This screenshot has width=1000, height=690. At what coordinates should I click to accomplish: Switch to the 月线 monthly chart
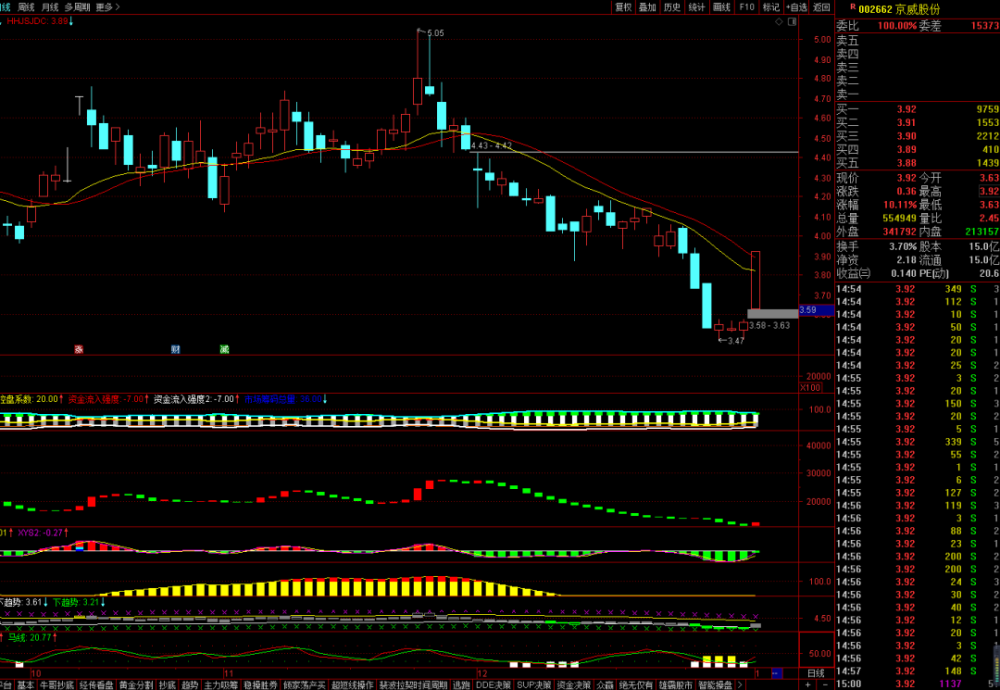point(50,7)
